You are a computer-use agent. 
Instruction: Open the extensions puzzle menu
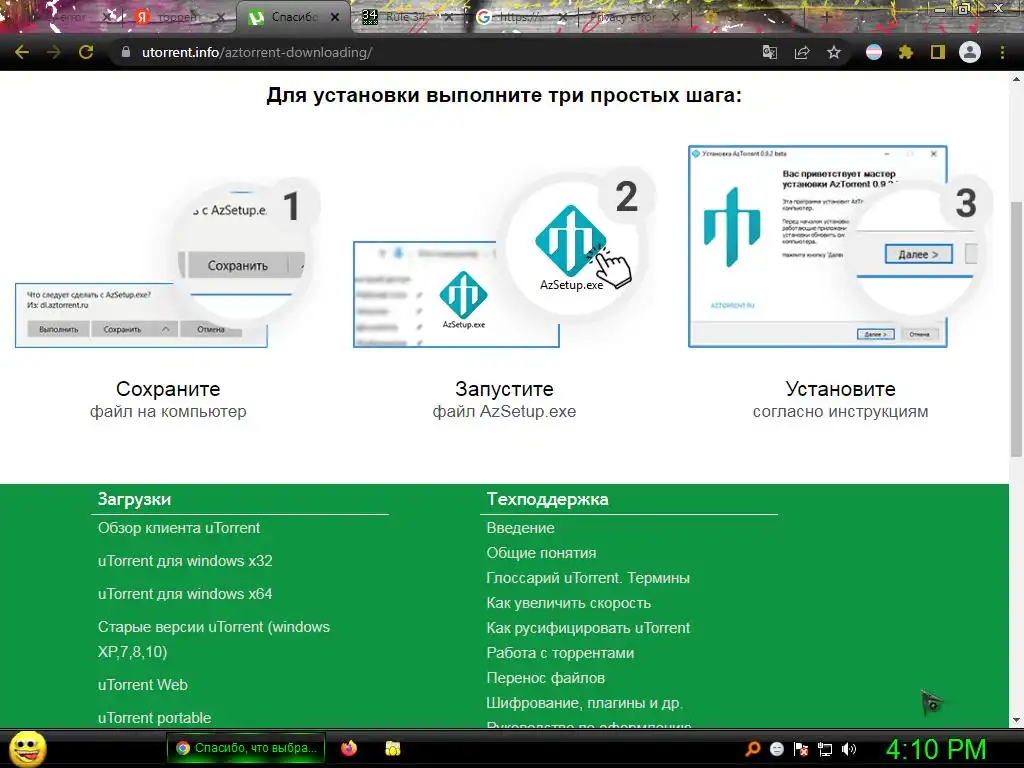906,52
